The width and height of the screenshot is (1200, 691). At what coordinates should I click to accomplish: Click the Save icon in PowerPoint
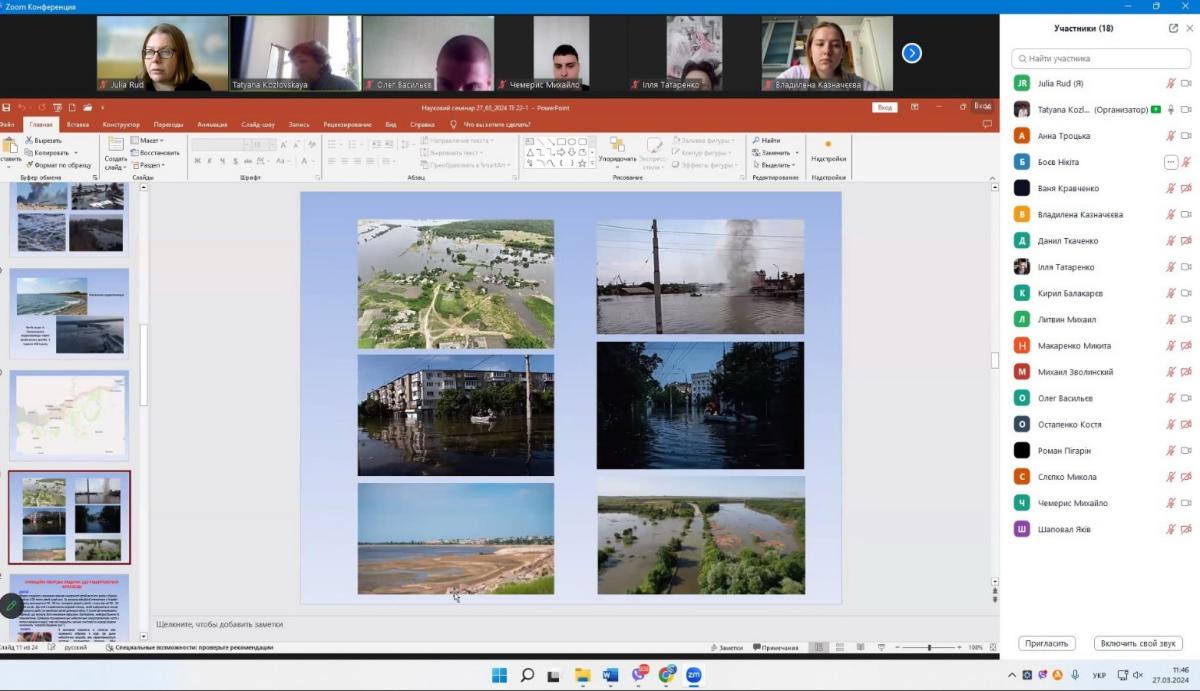tap(7, 107)
